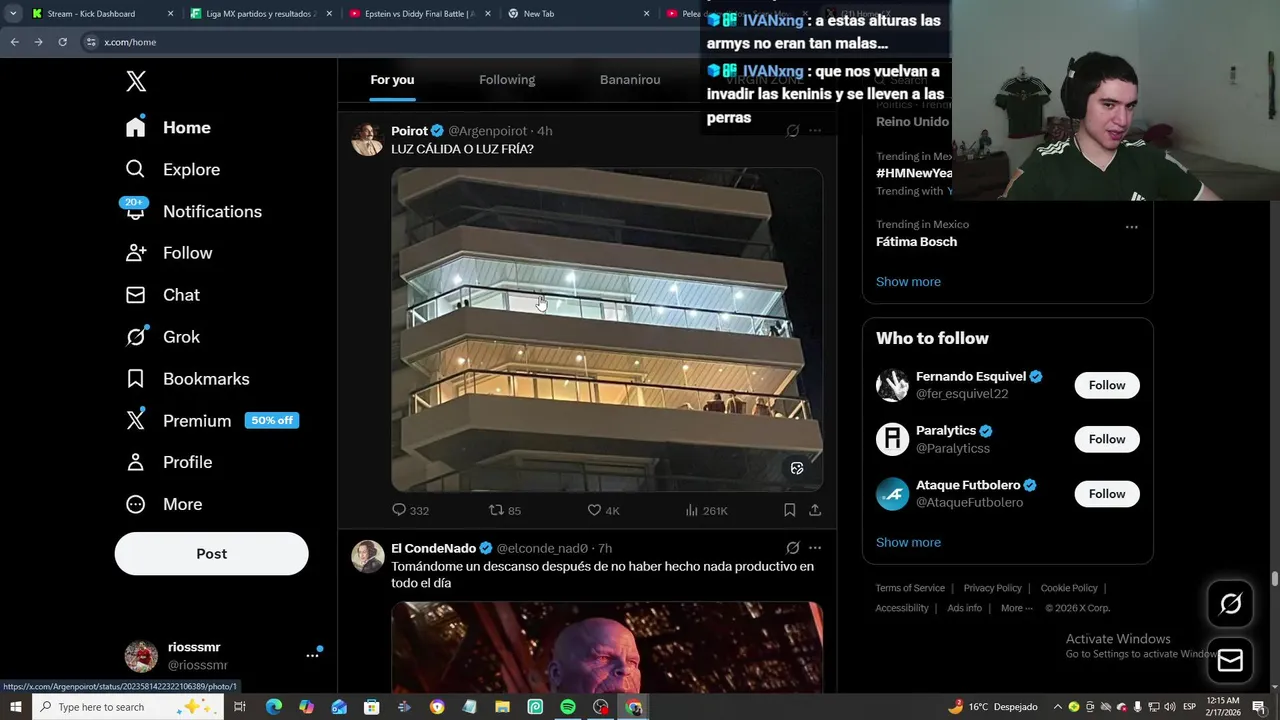Switch to Following tab

click(x=507, y=80)
